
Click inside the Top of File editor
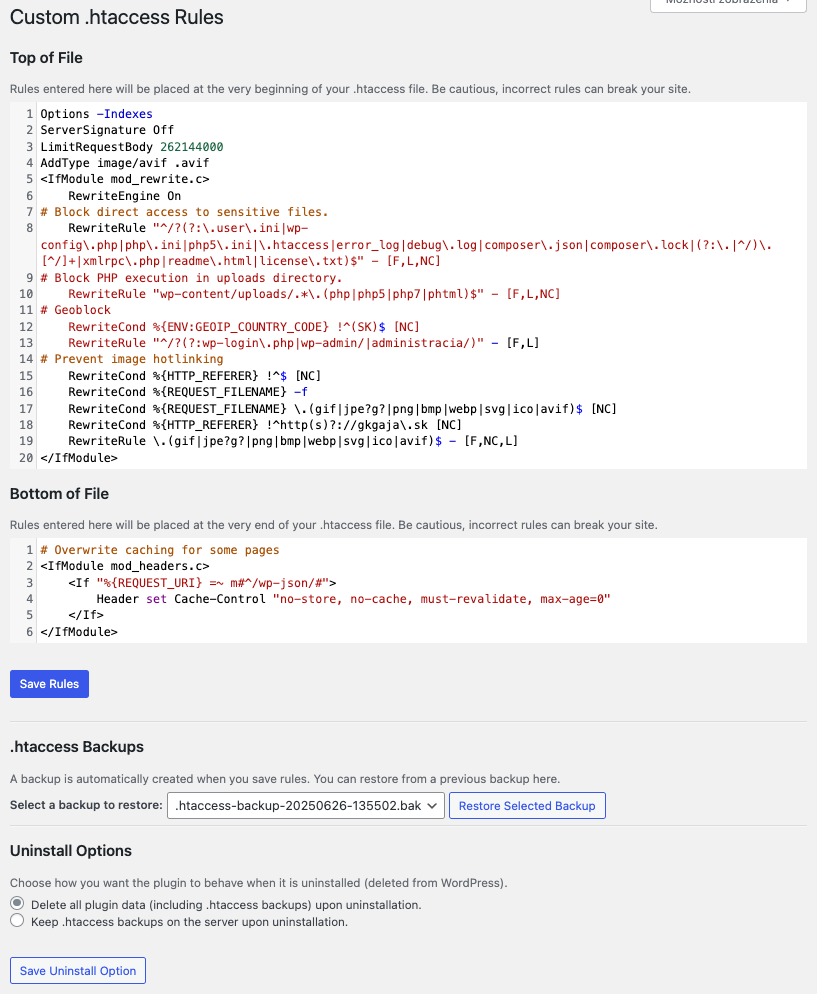(x=400, y=280)
